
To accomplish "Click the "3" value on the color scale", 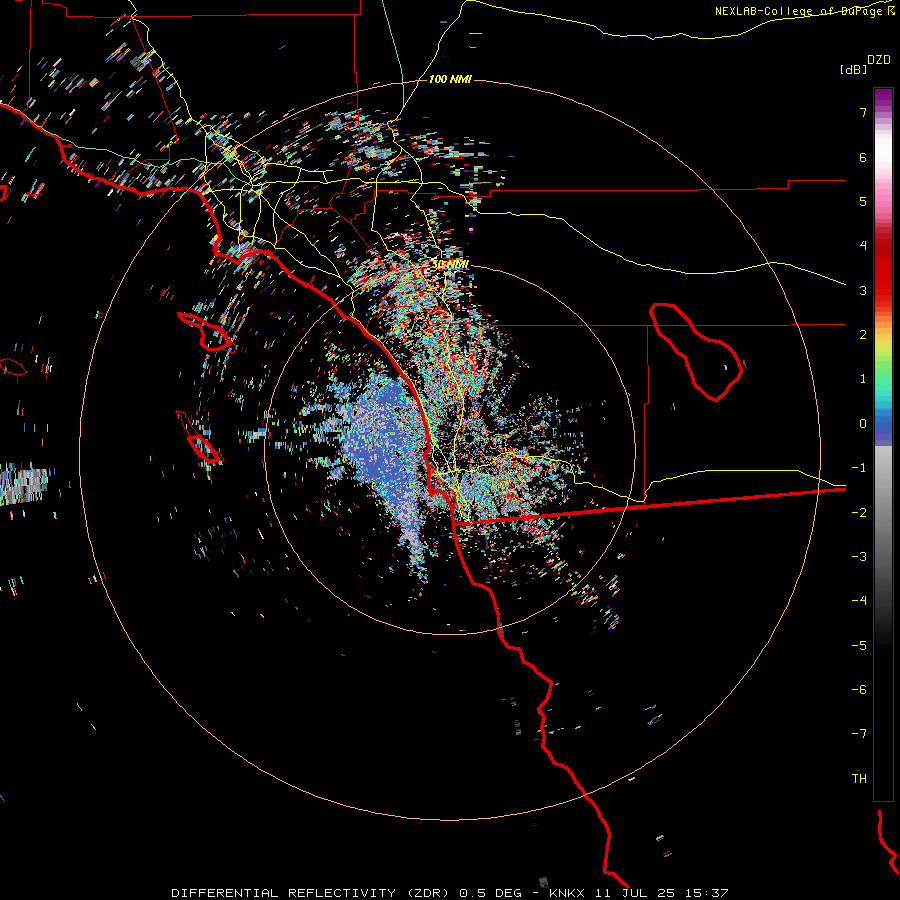I will 863,290.
